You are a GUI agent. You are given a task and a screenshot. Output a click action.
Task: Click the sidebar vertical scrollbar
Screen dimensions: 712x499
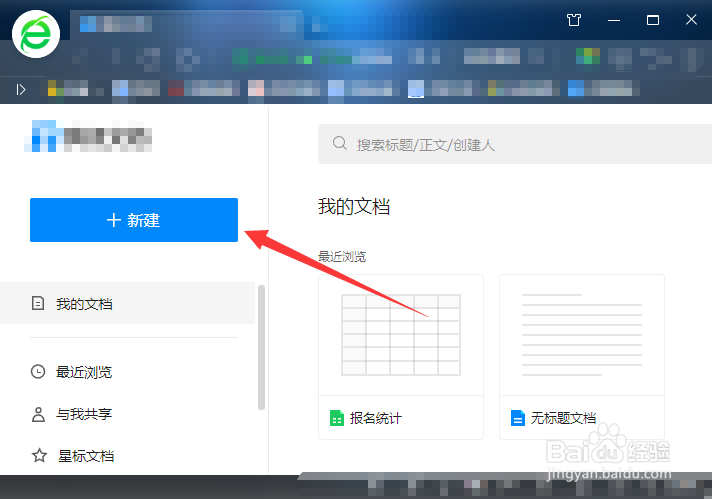pos(262,347)
